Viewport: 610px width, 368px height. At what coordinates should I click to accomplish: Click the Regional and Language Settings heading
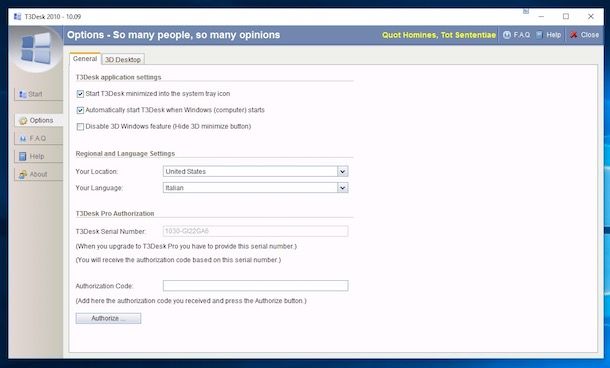point(125,154)
